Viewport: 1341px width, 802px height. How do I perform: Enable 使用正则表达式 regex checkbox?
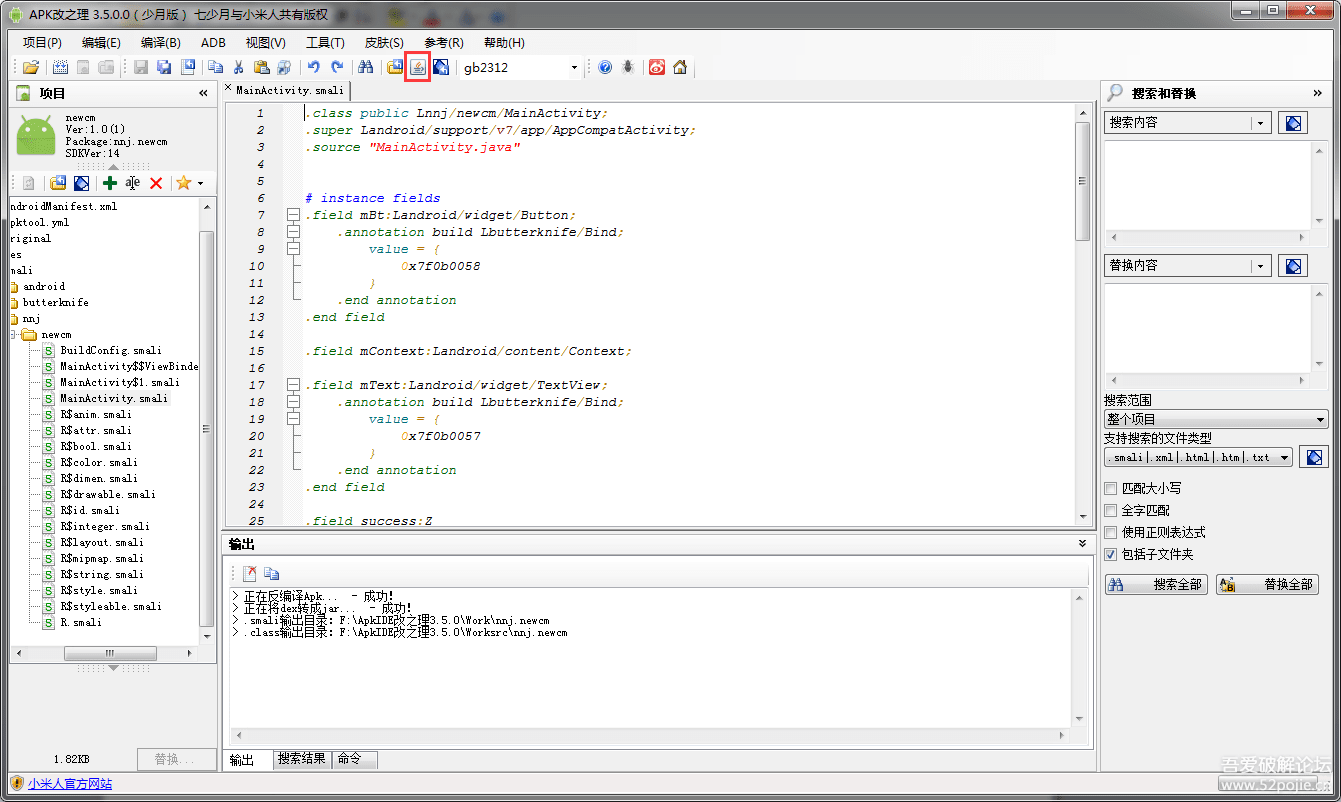[1110, 533]
